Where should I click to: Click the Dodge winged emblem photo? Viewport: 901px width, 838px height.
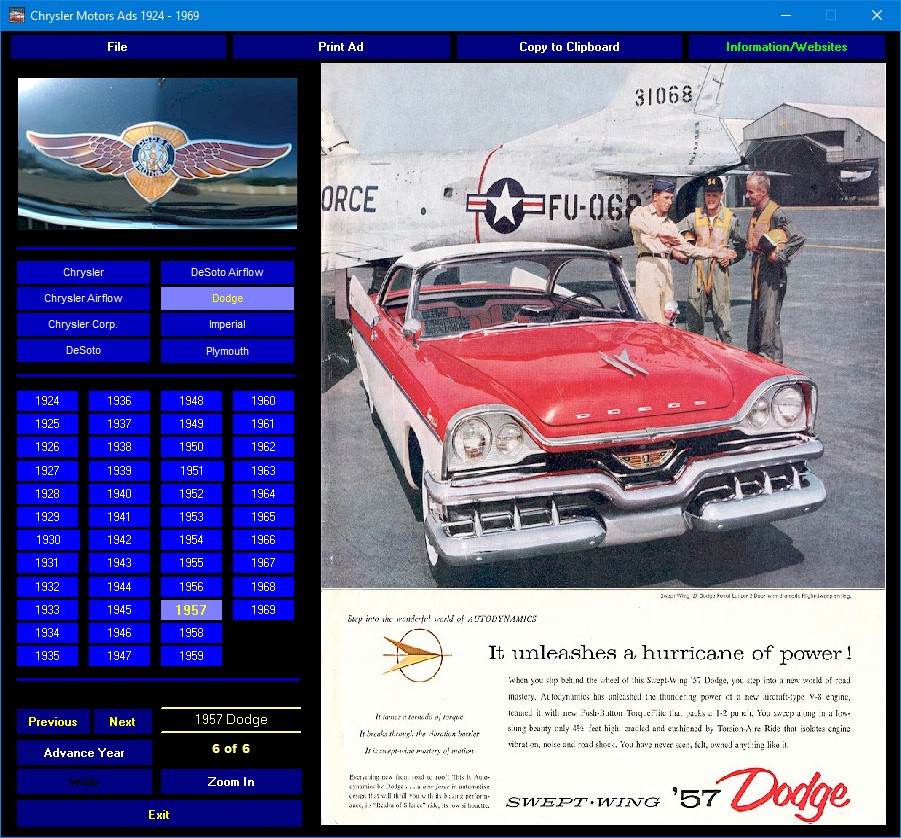pyautogui.click(x=157, y=153)
